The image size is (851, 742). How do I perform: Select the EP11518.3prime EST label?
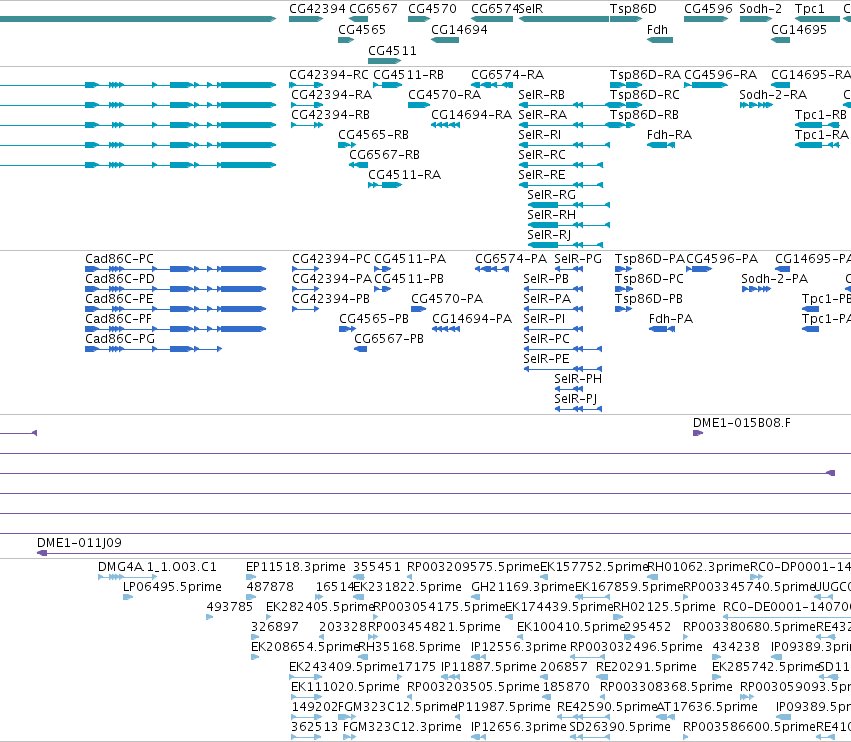coord(296,567)
